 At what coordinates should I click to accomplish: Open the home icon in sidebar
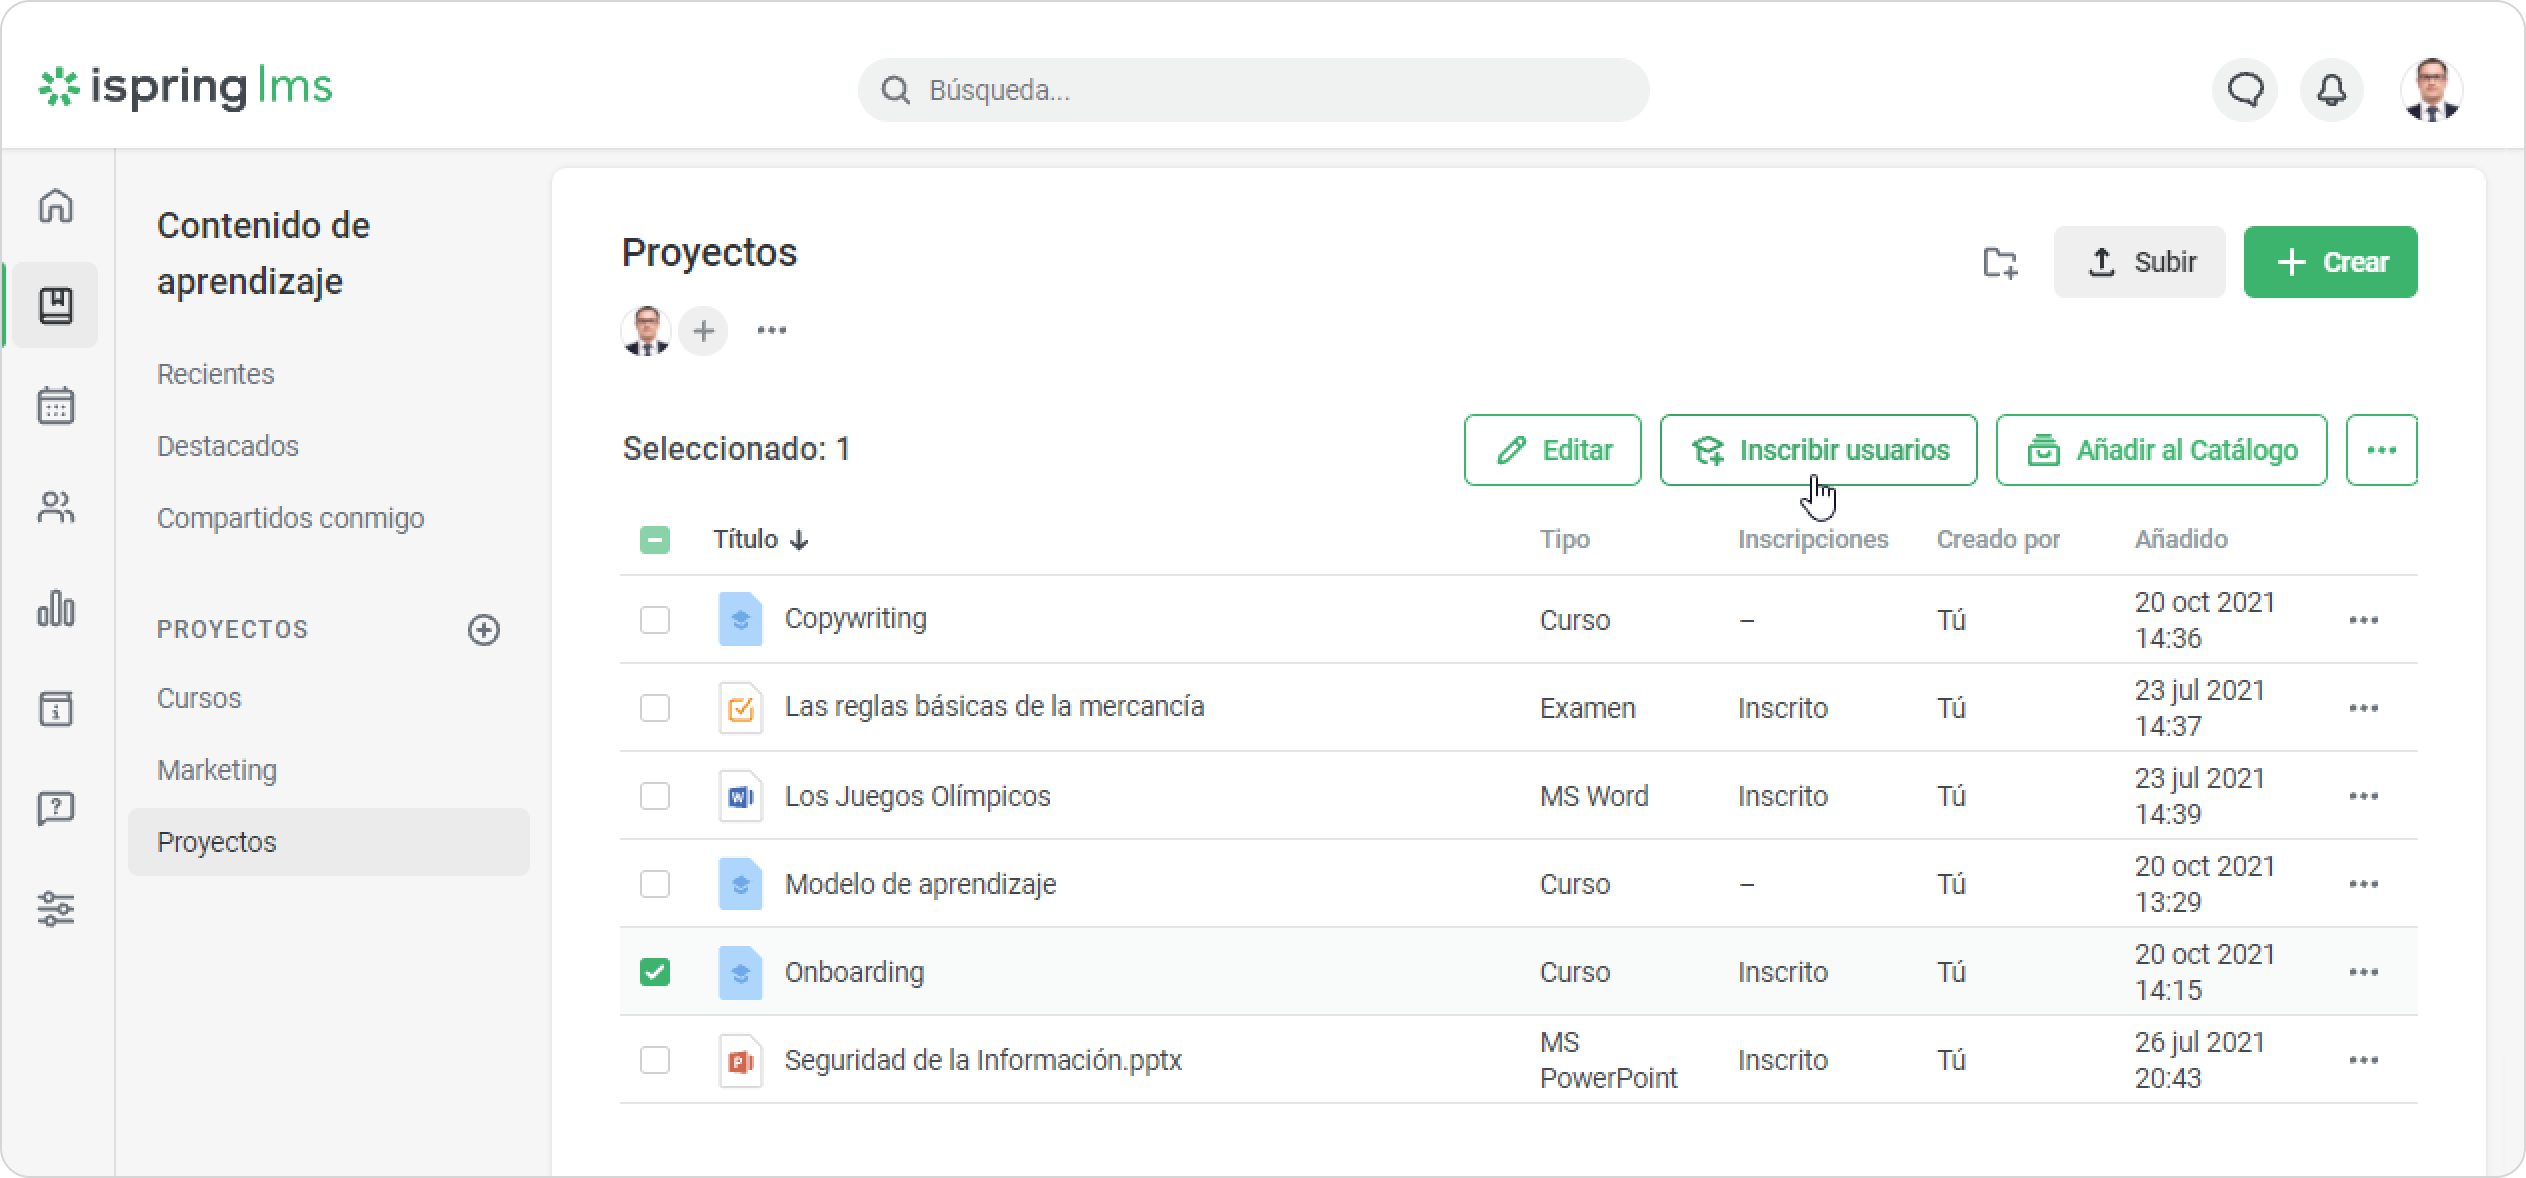coord(56,205)
